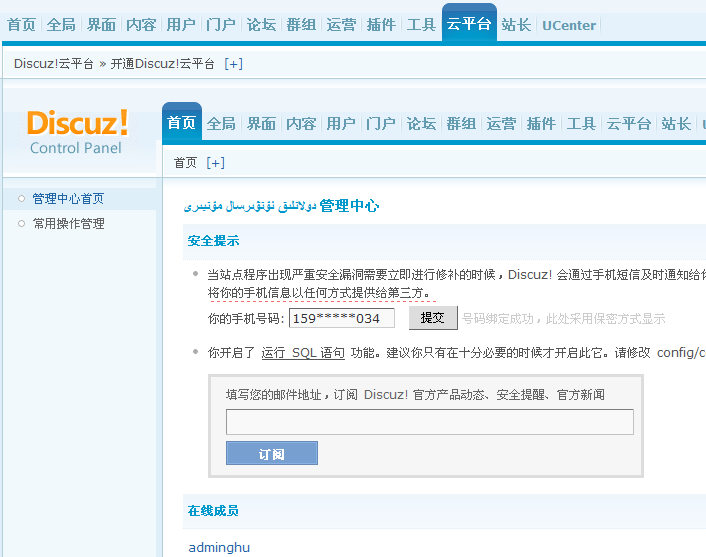Open 站长 in the lower navigation bar

click(x=676, y=123)
